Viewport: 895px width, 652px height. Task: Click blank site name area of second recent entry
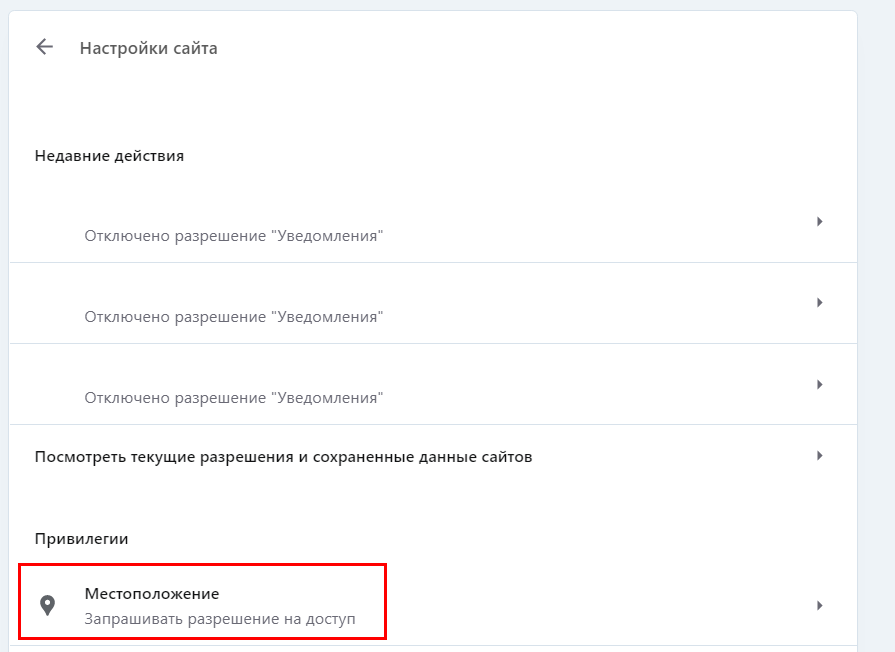click(234, 293)
